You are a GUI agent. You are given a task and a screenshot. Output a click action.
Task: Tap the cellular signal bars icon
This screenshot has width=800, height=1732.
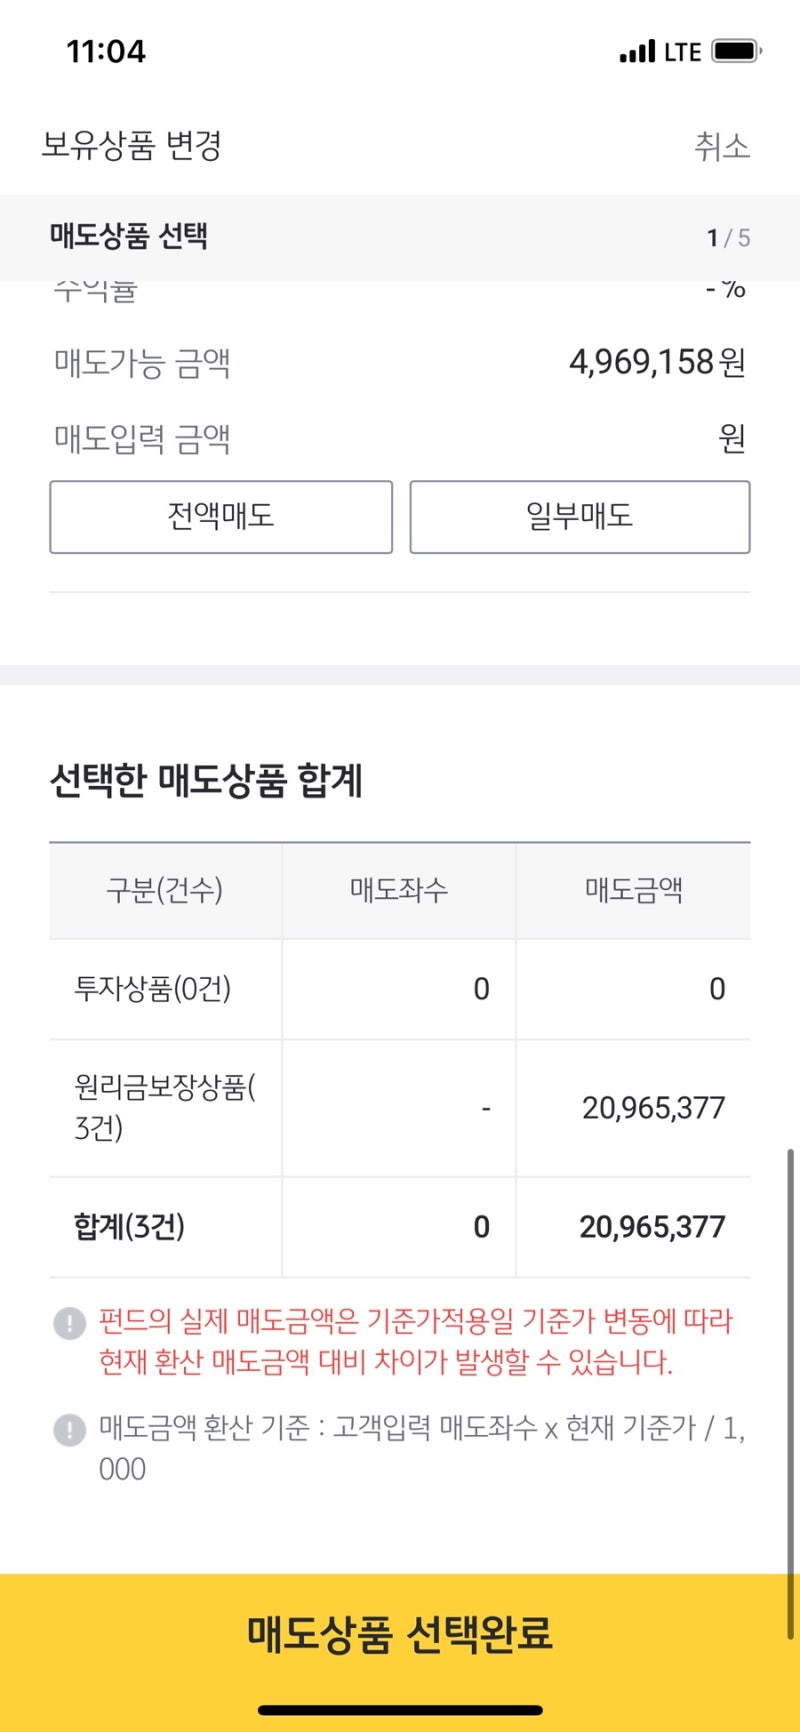(637, 51)
